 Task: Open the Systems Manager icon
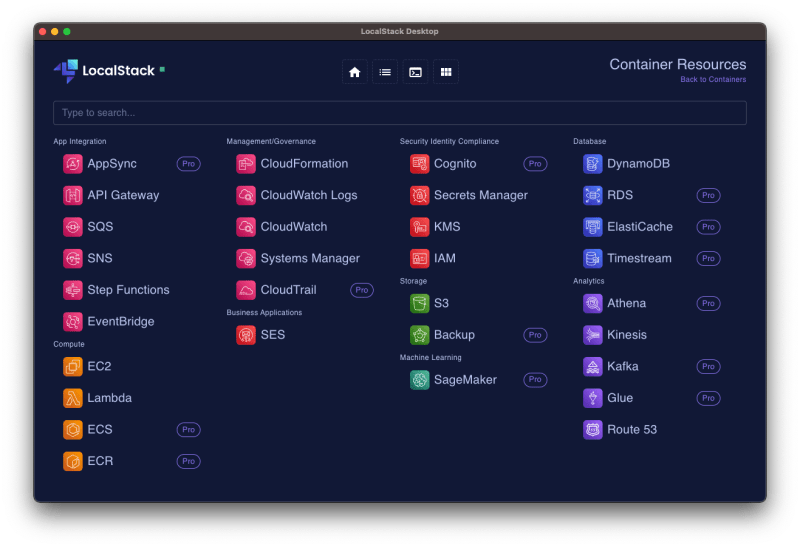(x=246, y=259)
